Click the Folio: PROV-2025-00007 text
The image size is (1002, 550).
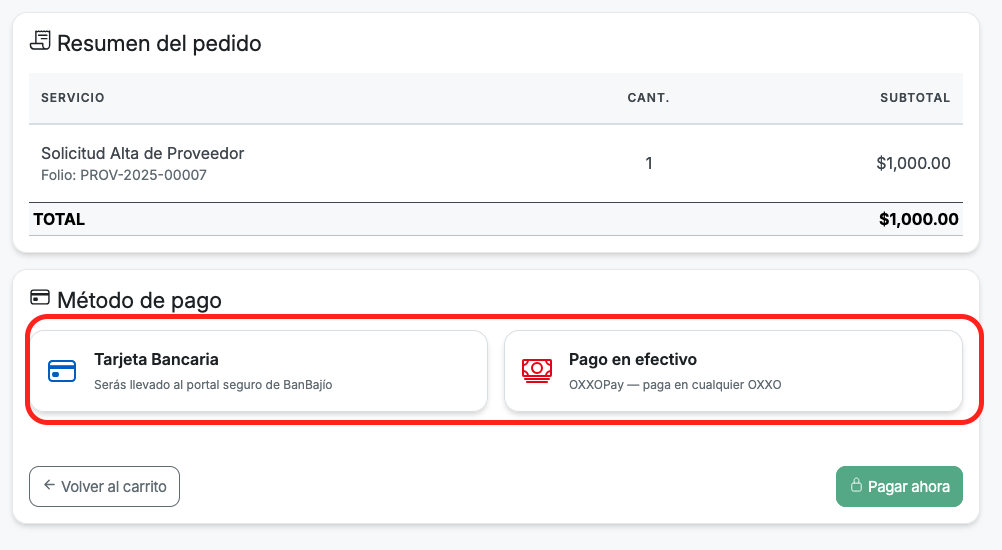click(x=124, y=175)
